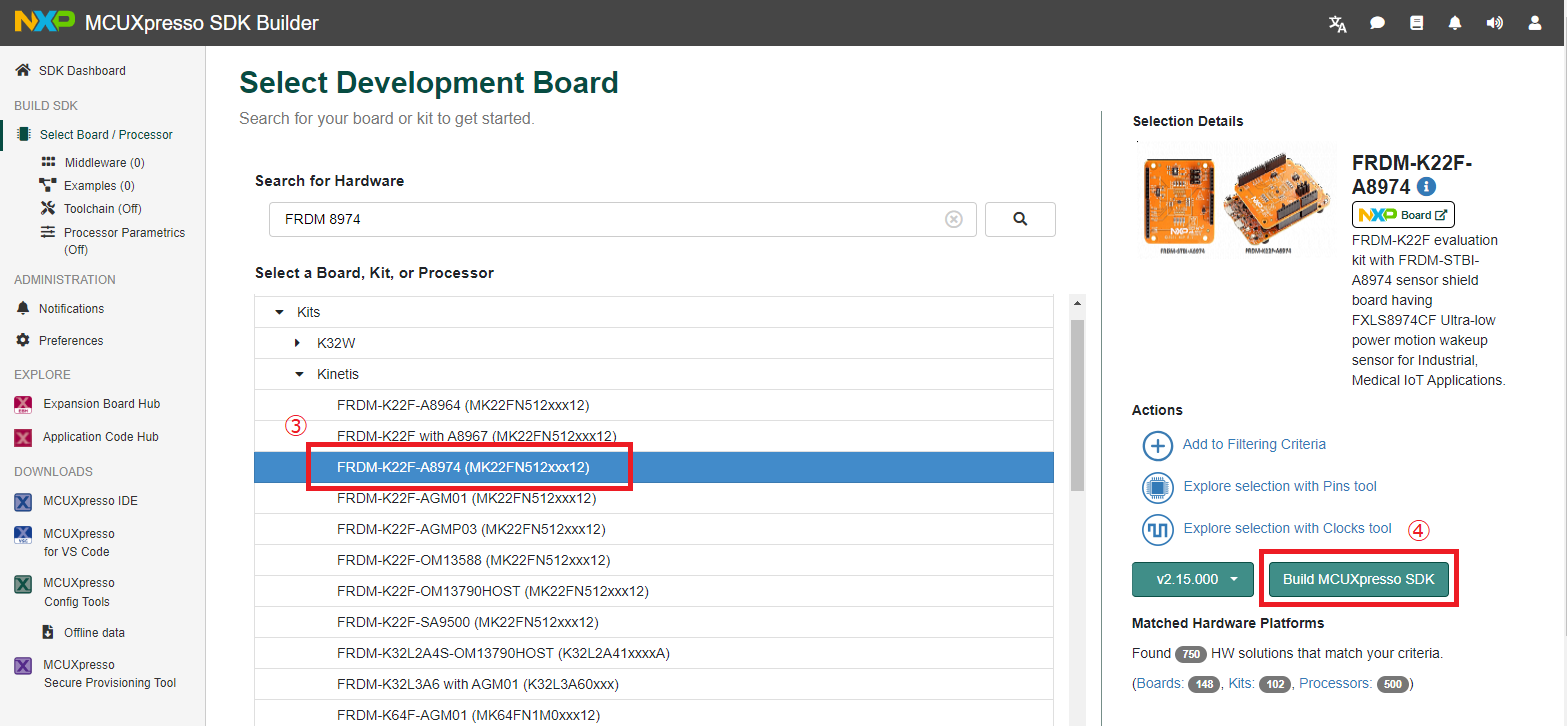Click the magnifier search button
This screenshot has height=726, width=1567.
[1020, 219]
